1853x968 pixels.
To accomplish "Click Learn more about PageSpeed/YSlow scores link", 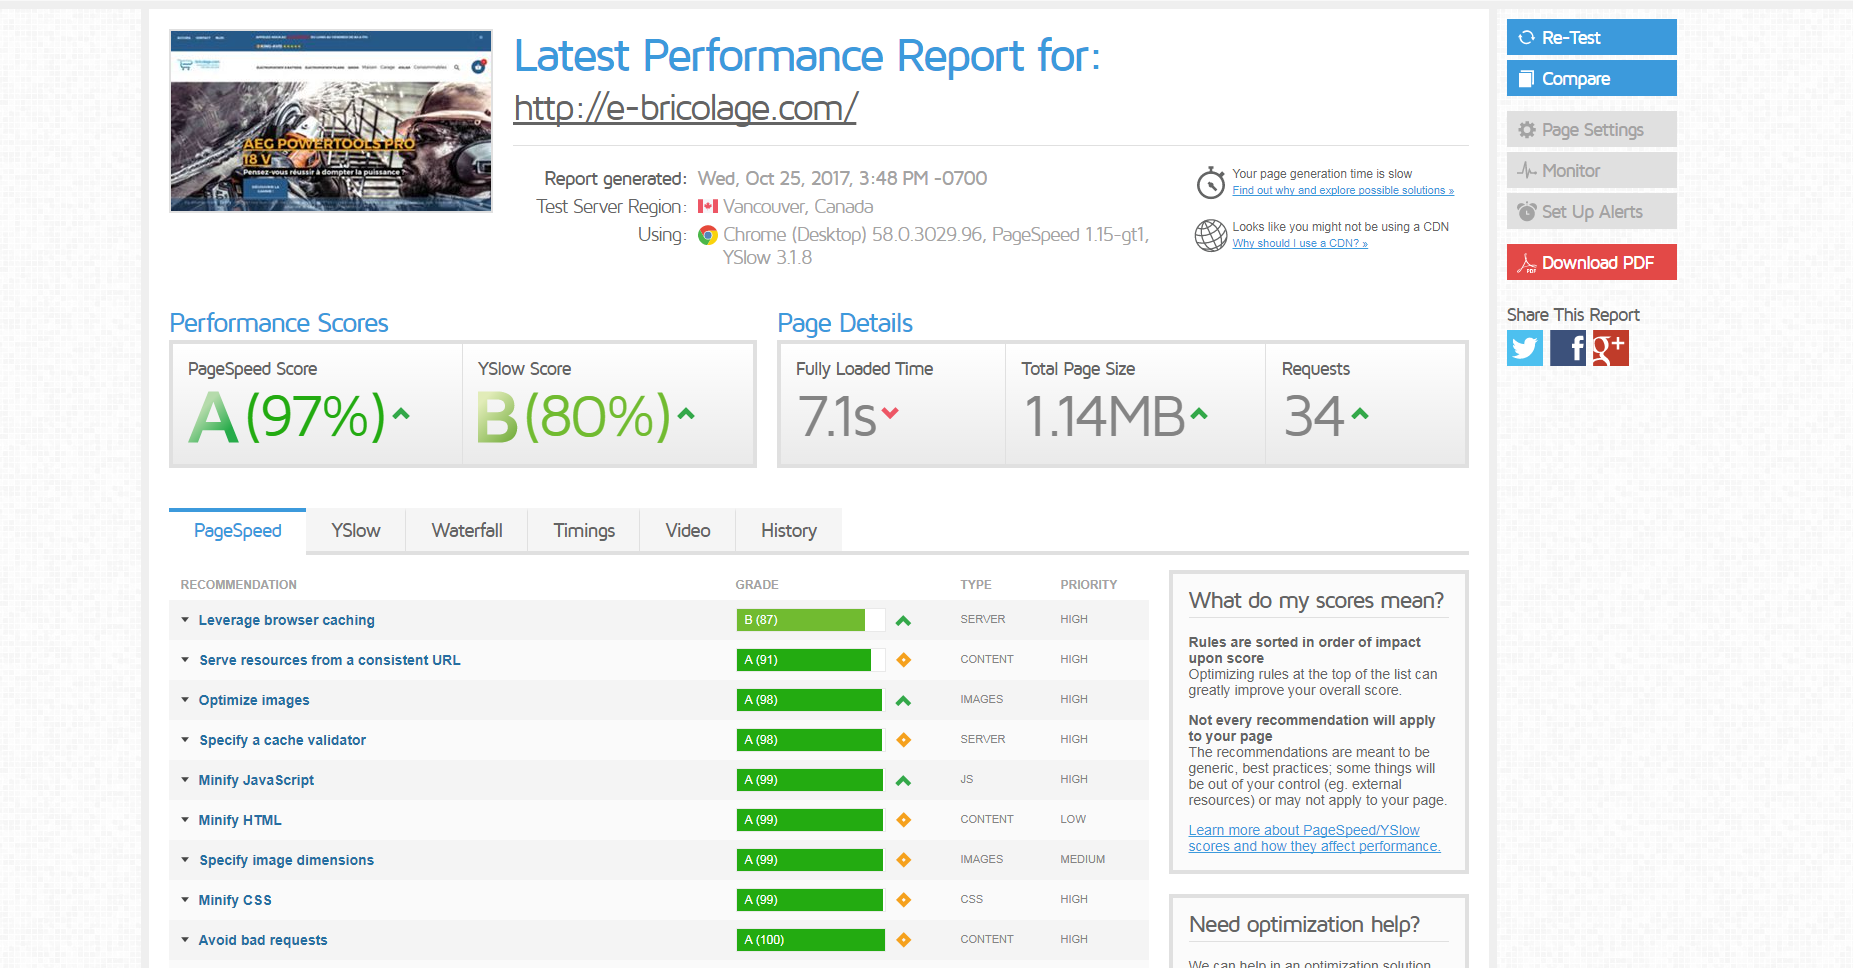I will coord(1314,838).
